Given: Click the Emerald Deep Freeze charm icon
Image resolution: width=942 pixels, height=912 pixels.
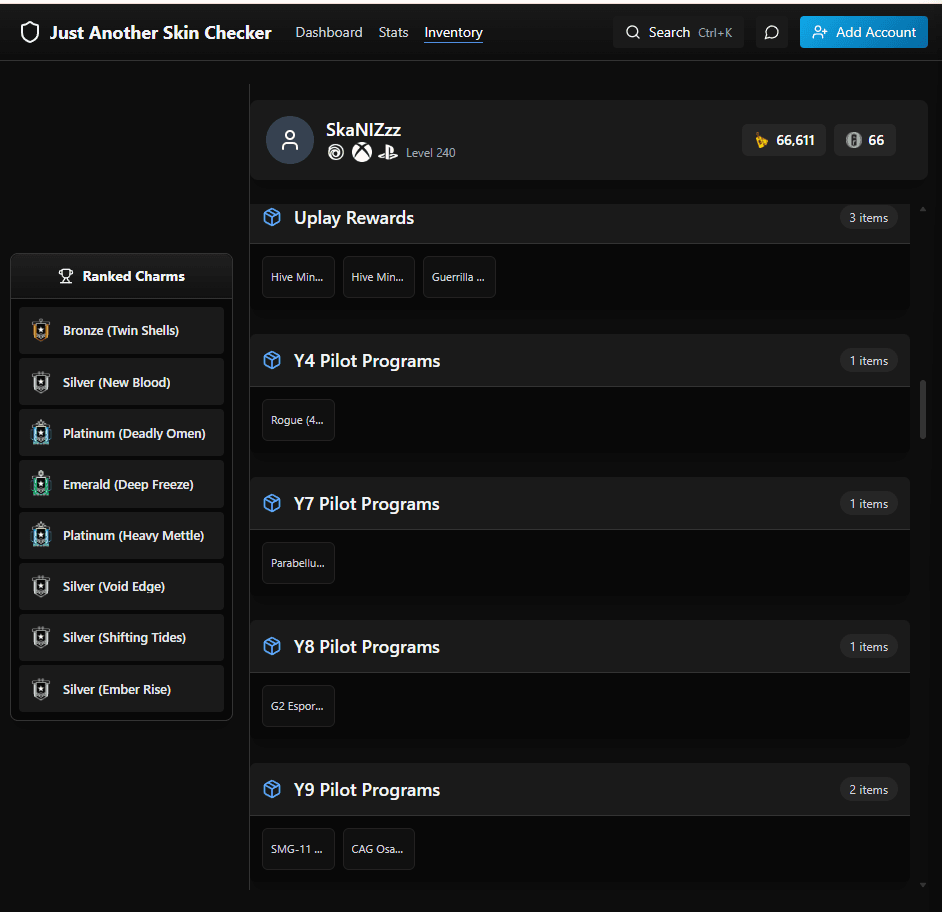Looking at the screenshot, I should tap(41, 484).
